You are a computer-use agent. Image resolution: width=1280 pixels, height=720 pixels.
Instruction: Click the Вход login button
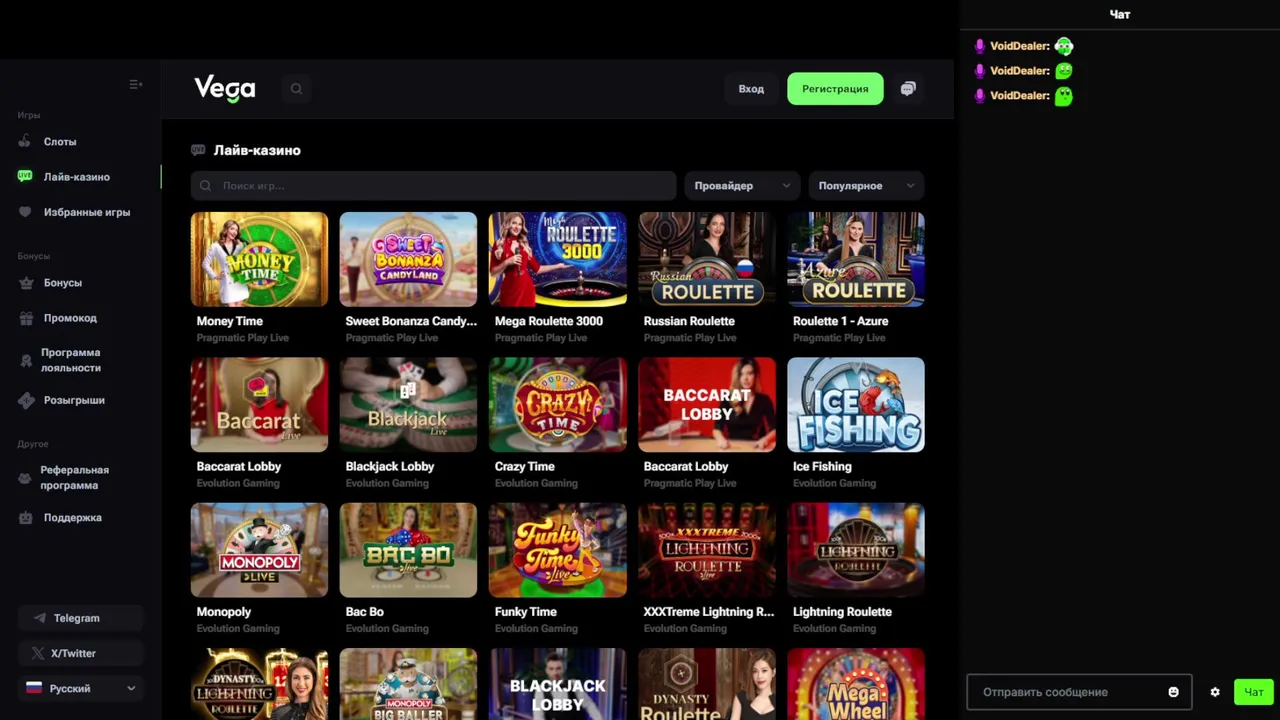coord(751,89)
